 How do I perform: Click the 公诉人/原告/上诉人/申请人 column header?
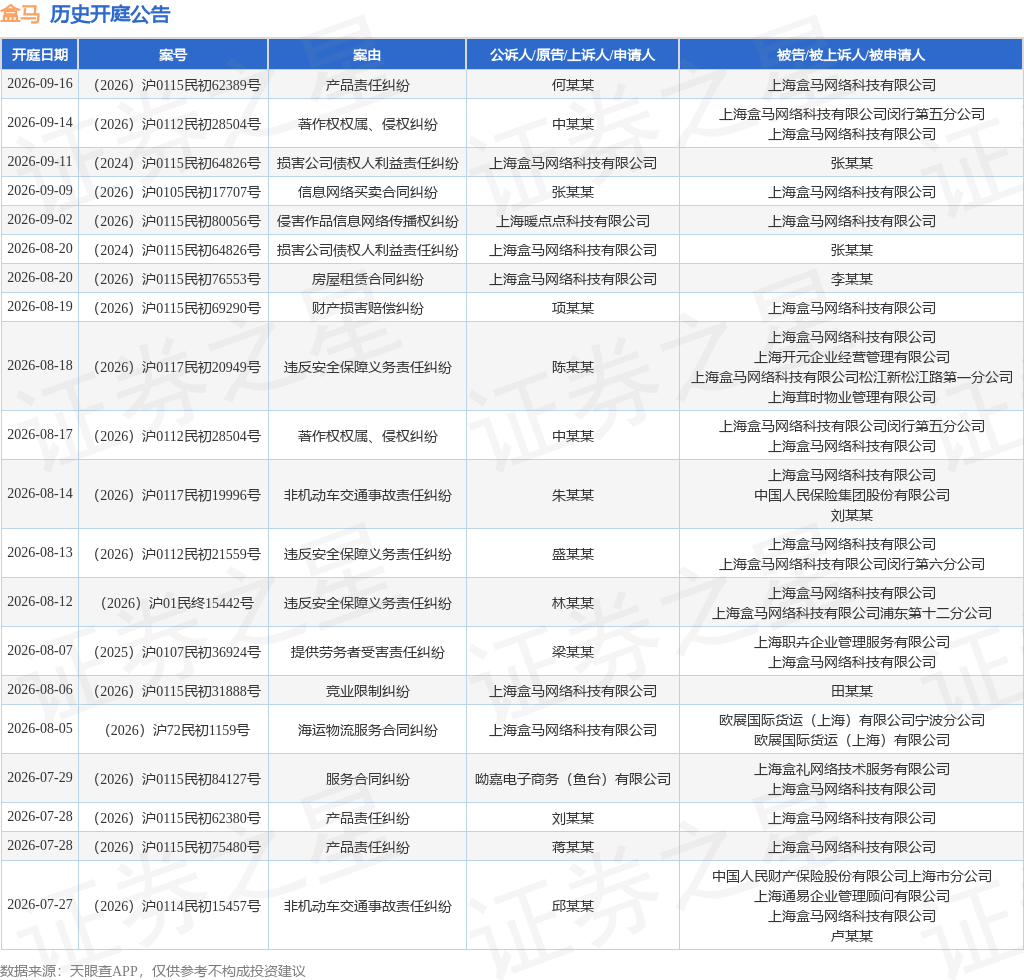[x=573, y=55]
